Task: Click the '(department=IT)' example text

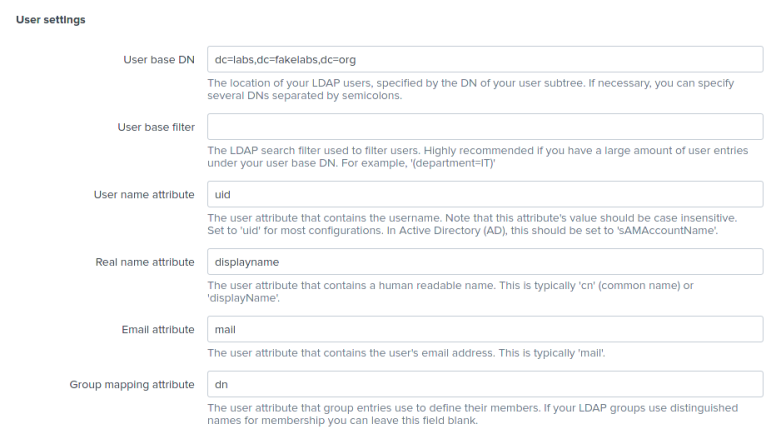Action: 455,162
